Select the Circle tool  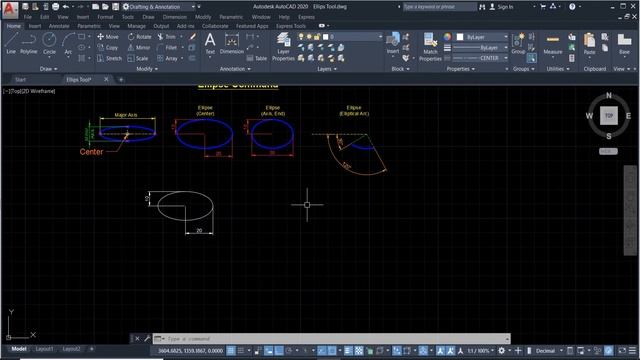49,44
